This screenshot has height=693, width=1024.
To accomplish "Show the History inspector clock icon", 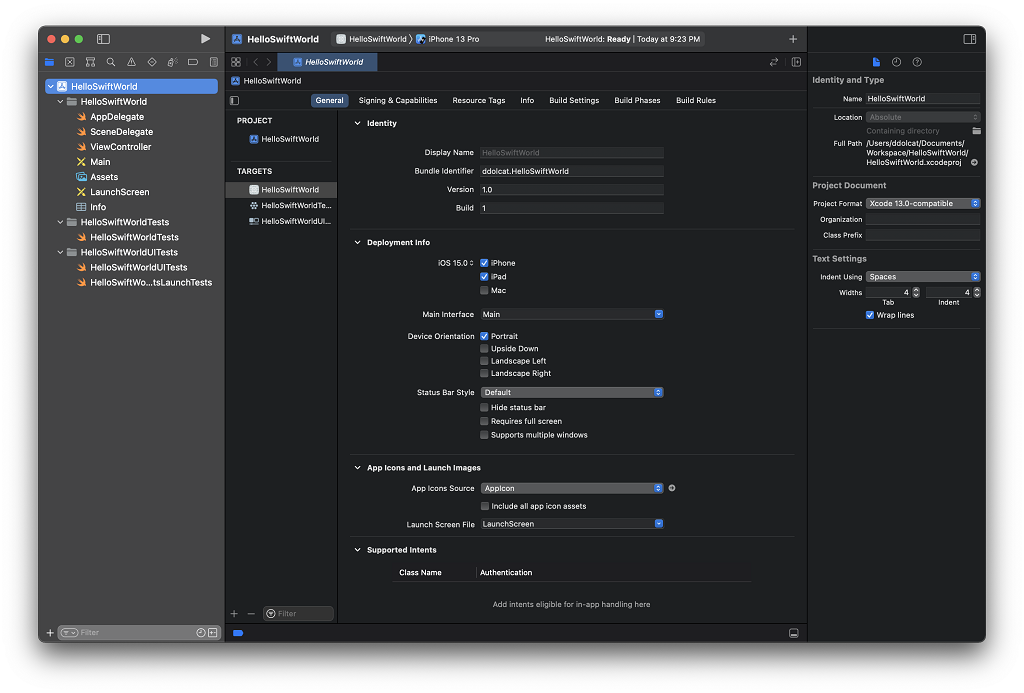I will (x=896, y=62).
